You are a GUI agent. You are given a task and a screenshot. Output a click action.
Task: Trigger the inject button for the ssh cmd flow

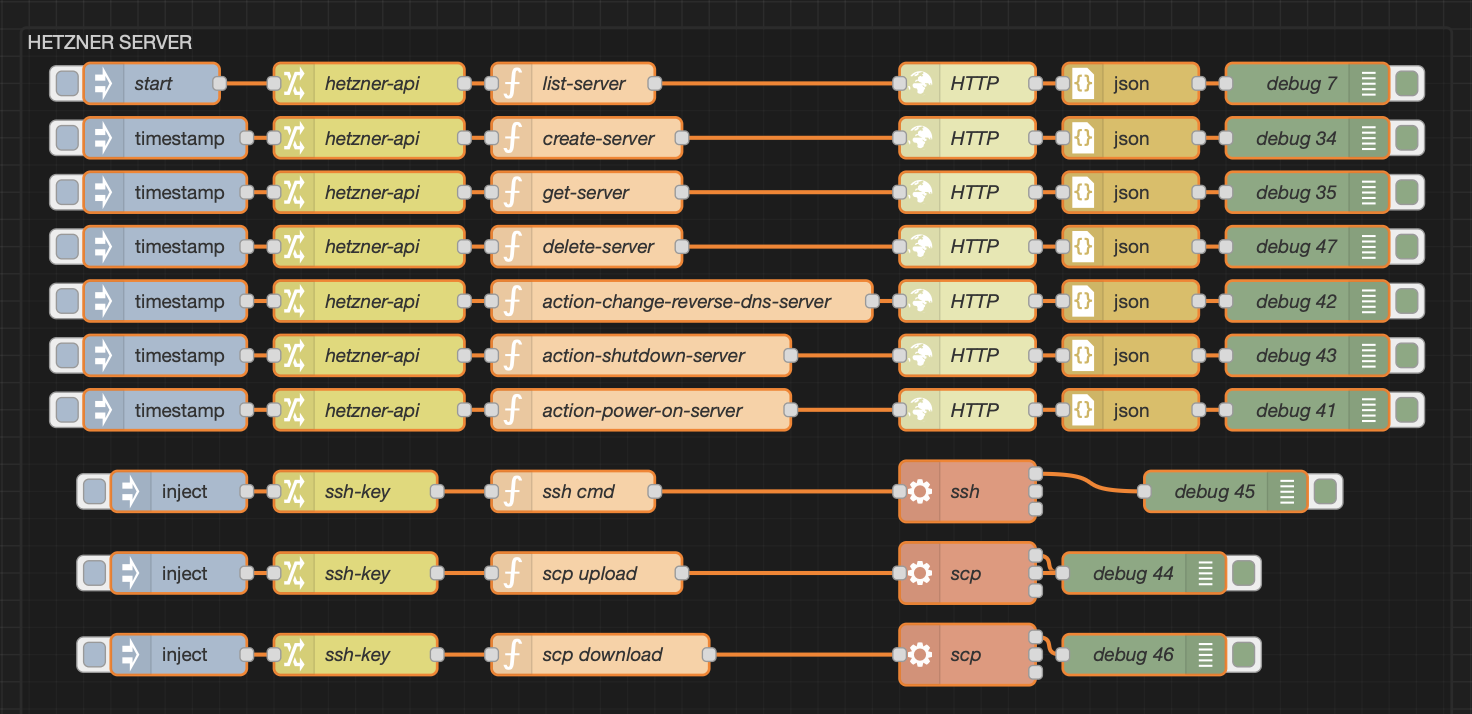(94, 491)
